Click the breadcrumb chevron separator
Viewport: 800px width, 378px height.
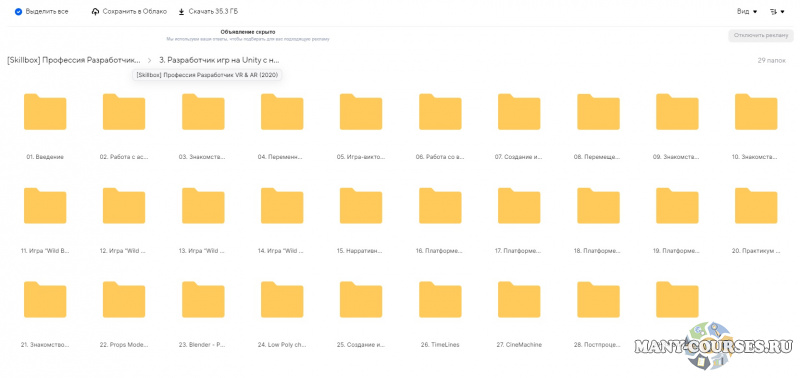149,60
